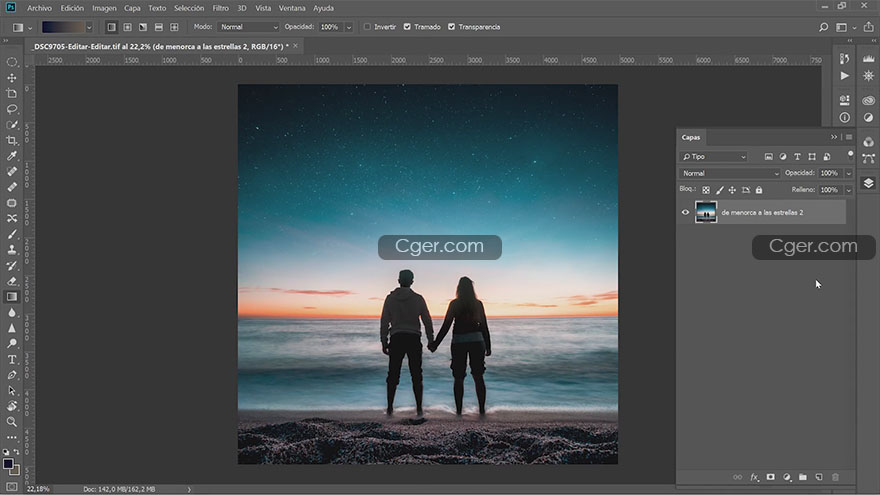Viewport: 880px width, 495px height.
Task: Open the Info panel icon
Action: [x=845, y=117]
